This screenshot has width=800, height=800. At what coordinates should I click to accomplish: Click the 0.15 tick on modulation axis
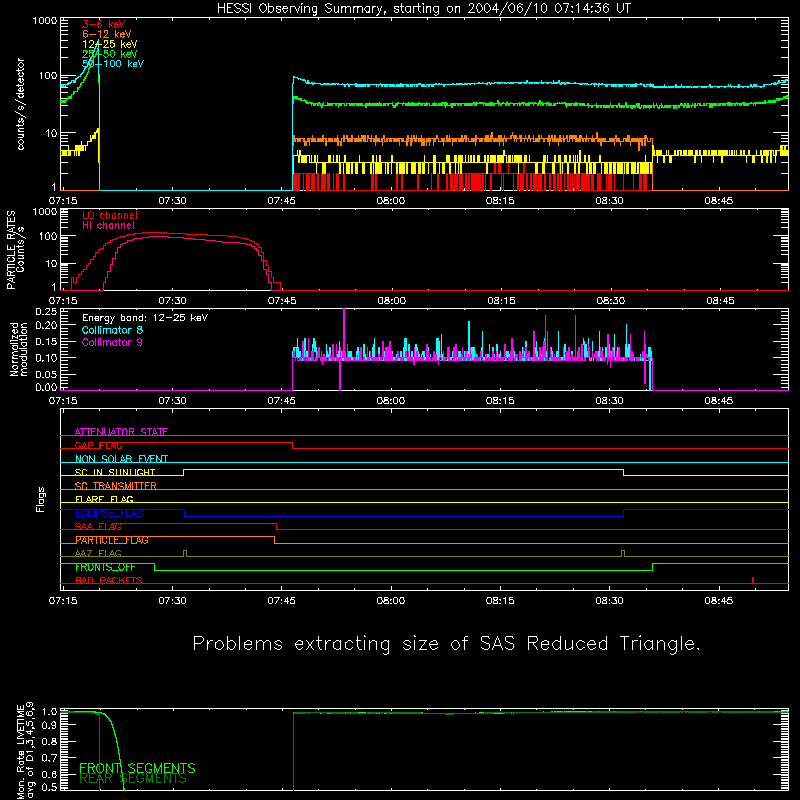(x=46, y=342)
